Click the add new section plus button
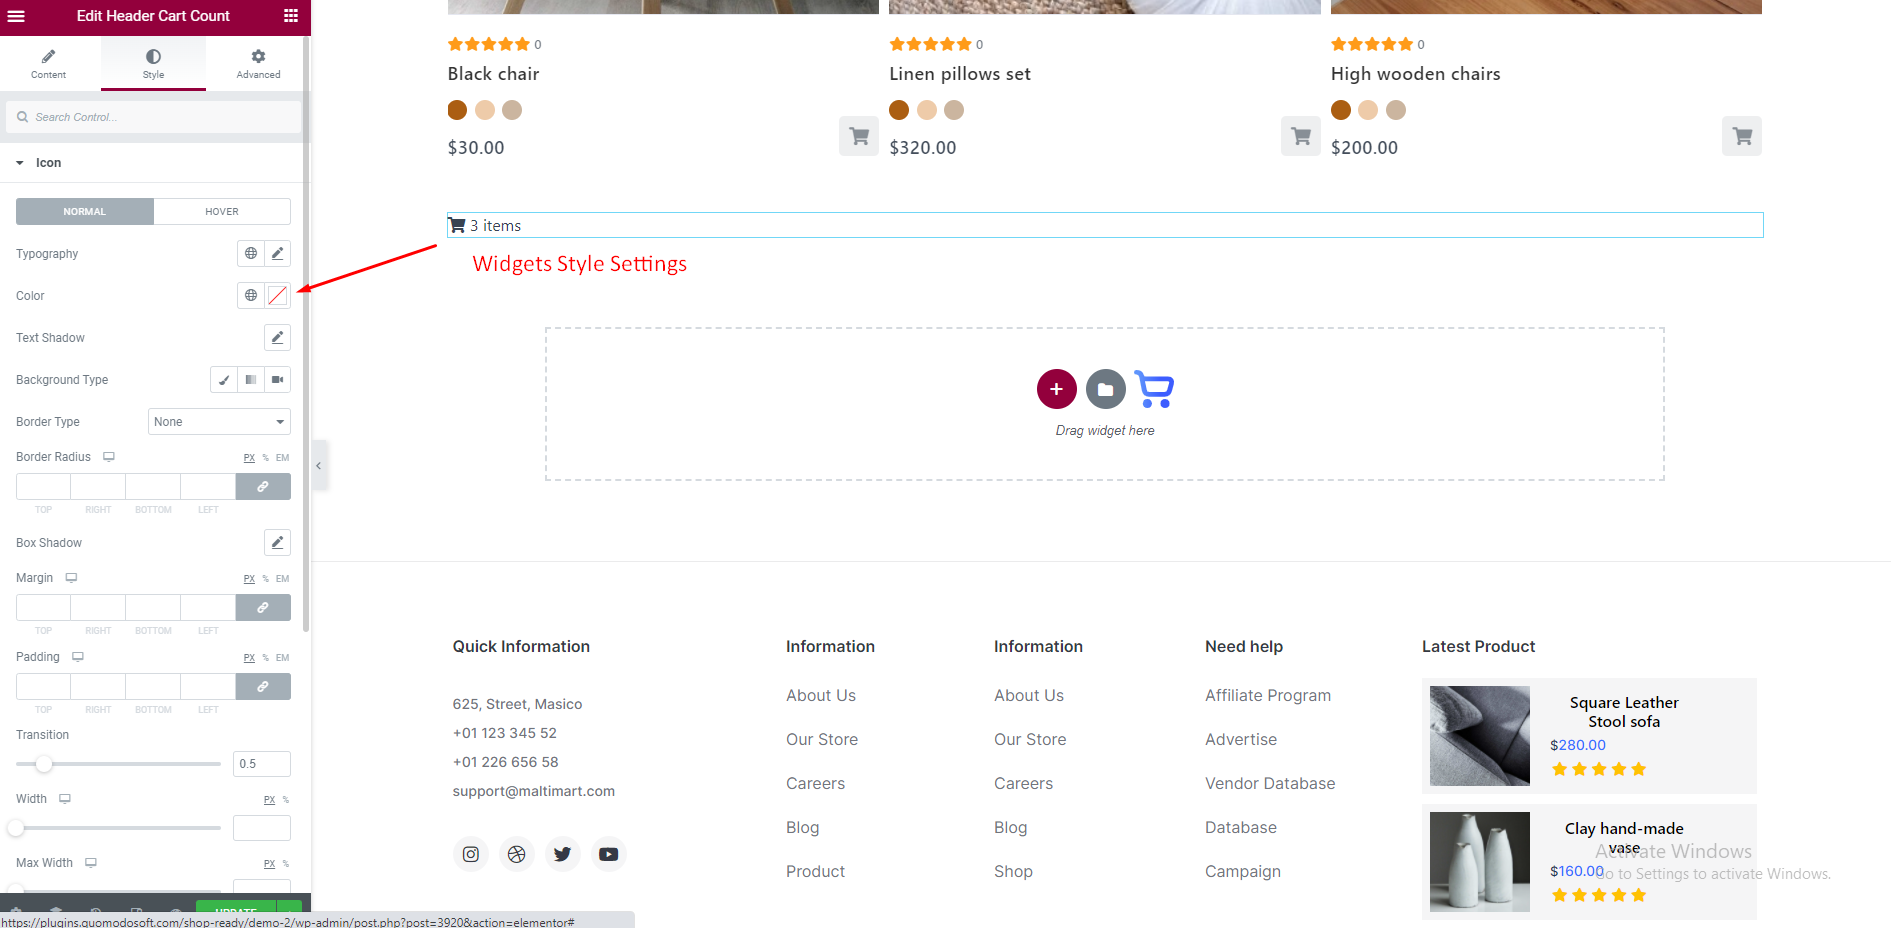 click(x=1056, y=389)
